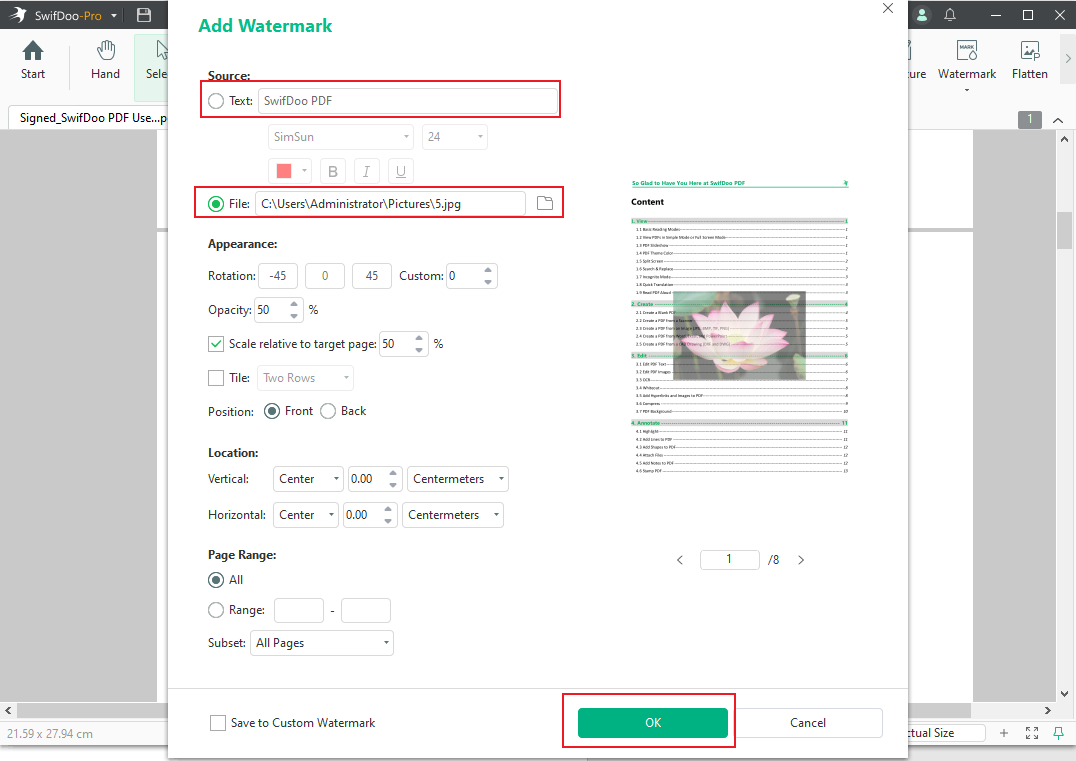1076x761 pixels.
Task: Go to next preview page arrow
Action: point(800,560)
